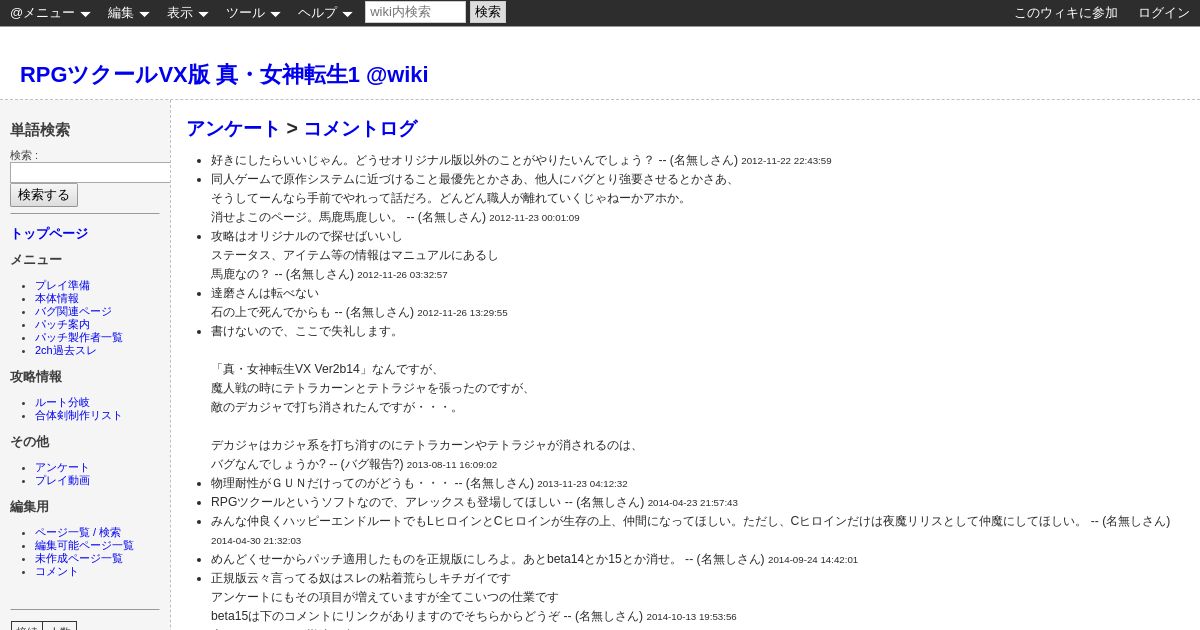Click timestamp 2014-09-24 14:42:01
Image resolution: width=1200 pixels, height=630 pixels.
pyautogui.click(x=813, y=560)
